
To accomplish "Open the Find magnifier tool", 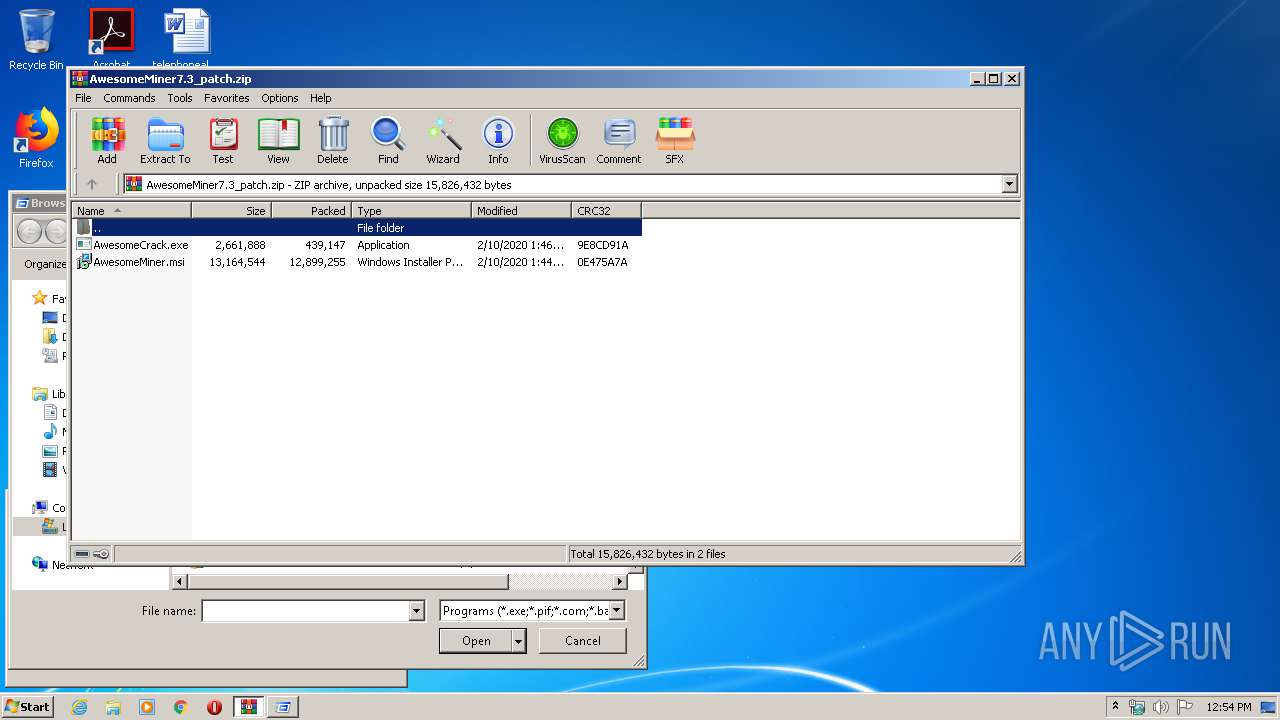I will point(388,140).
